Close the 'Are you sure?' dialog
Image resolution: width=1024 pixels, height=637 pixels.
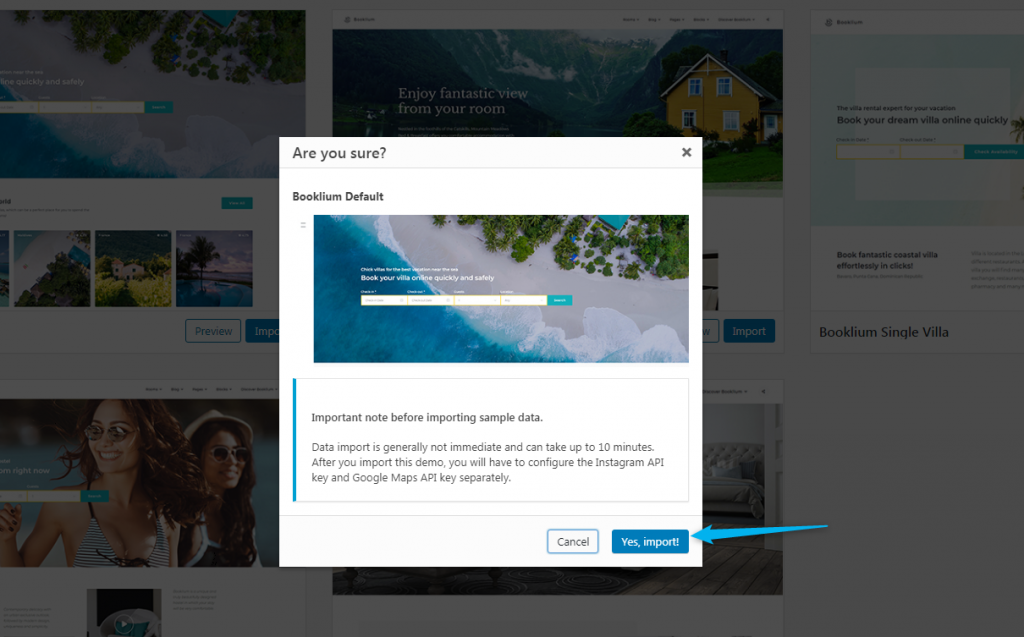(x=686, y=152)
